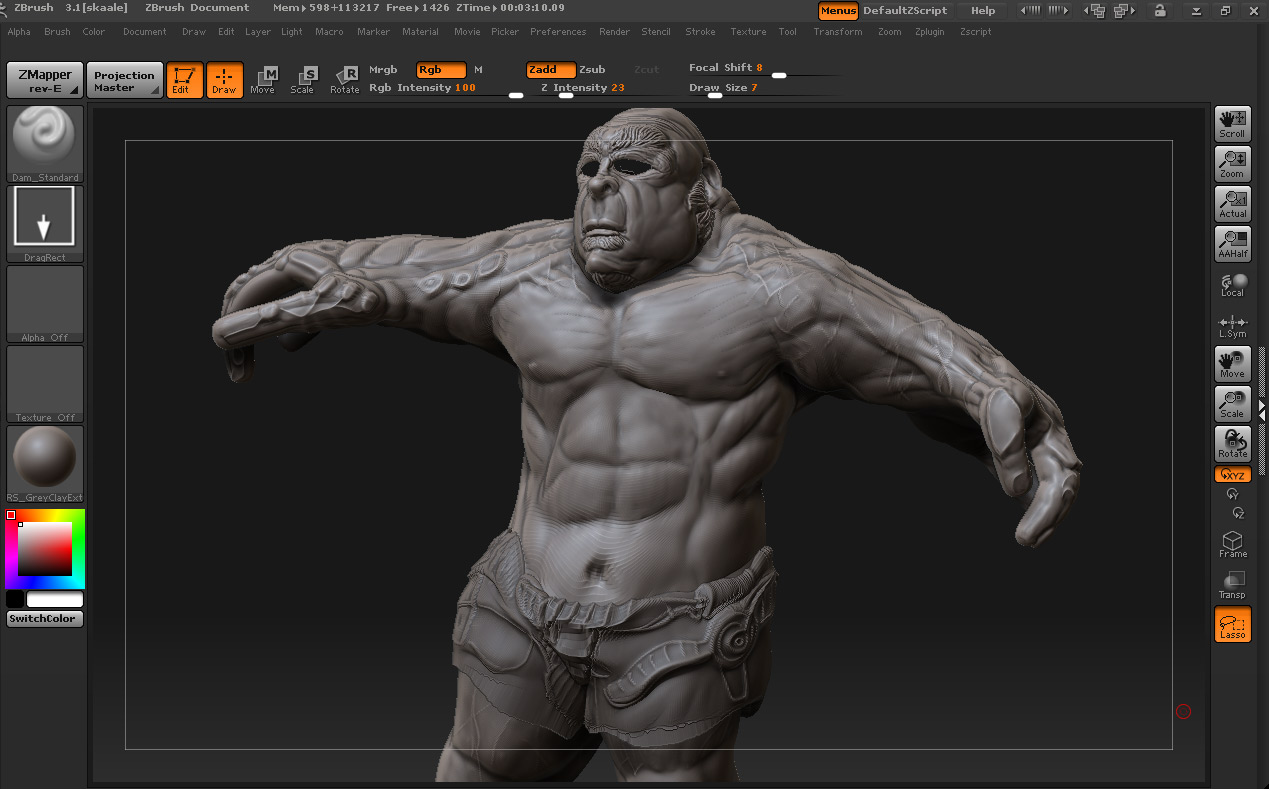Click the SwitchColor button
This screenshot has width=1269, height=789.
coord(45,619)
